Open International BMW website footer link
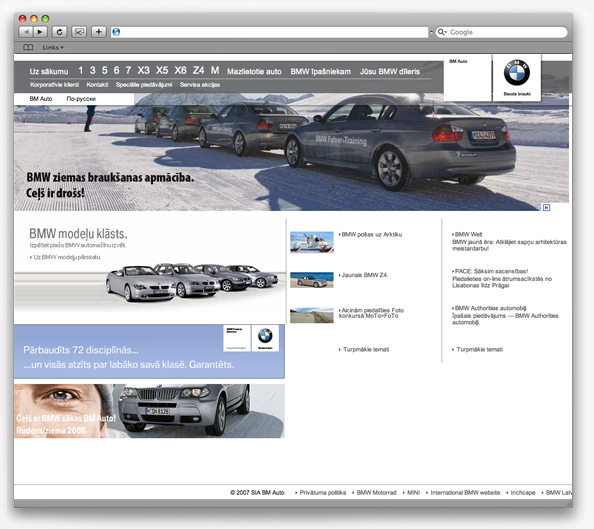This screenshot has width=594, height=529. pos(463,493)
